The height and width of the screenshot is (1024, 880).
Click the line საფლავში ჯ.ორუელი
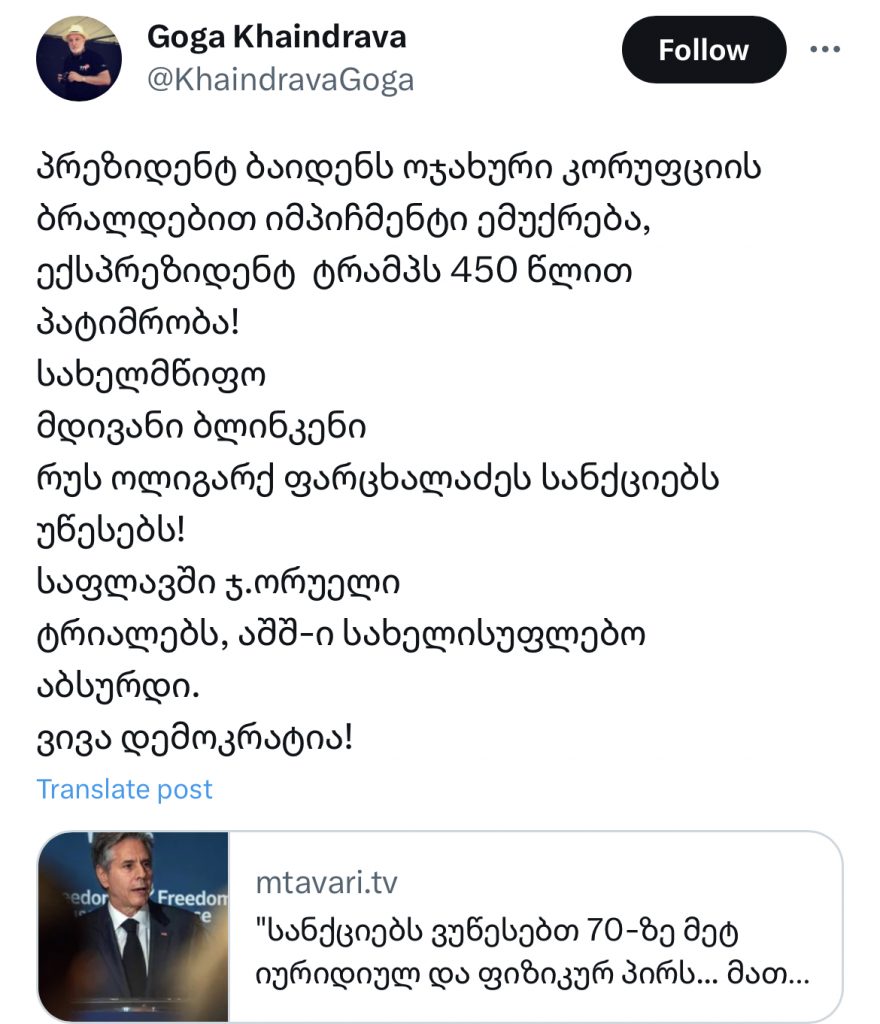(218, 583)
